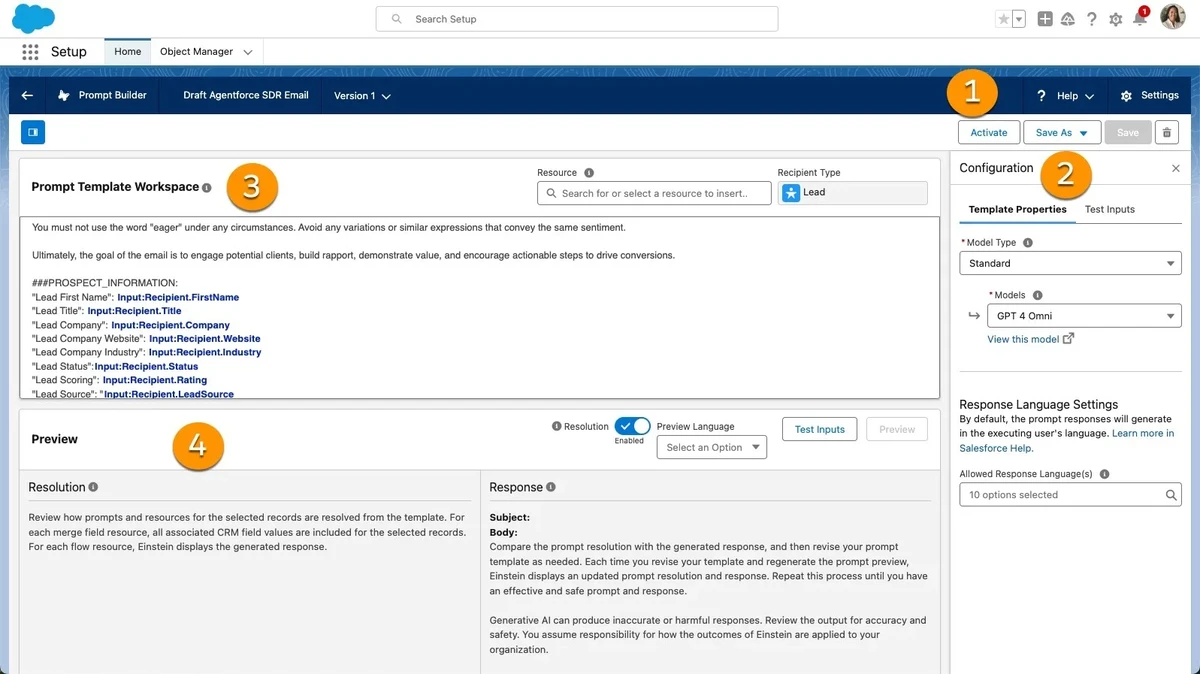This screenshot has width=1200, height=674.
Task: Open the Models GPT 4 Omni dropdown
Action: (x=1083, y=316)
